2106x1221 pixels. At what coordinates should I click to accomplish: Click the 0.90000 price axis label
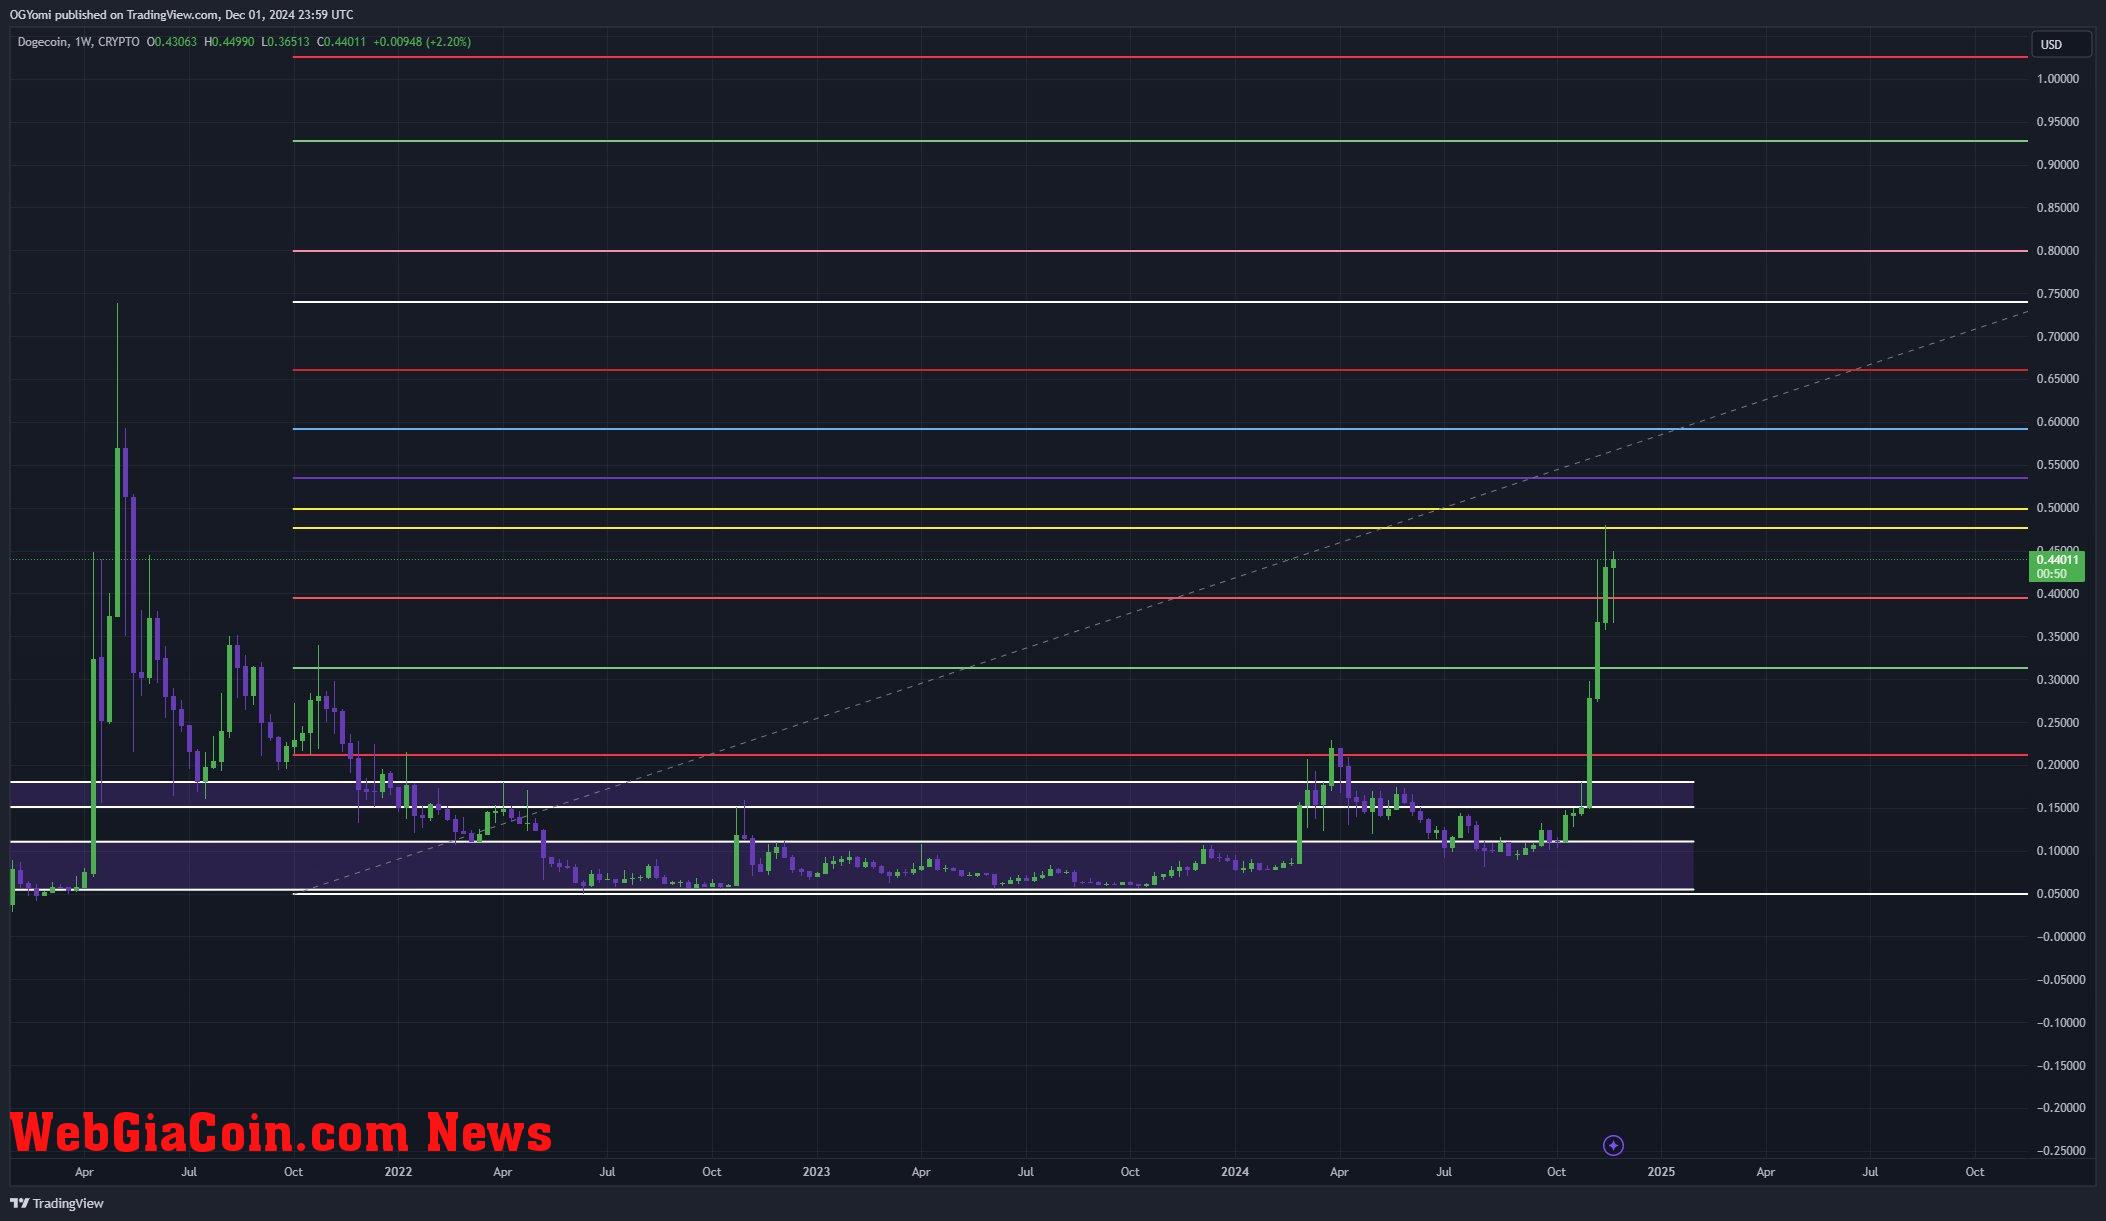tap(2058, 165)
